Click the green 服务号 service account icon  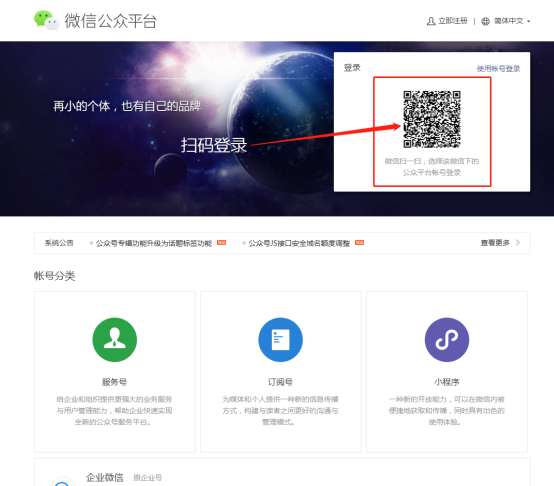click(114, 339)
